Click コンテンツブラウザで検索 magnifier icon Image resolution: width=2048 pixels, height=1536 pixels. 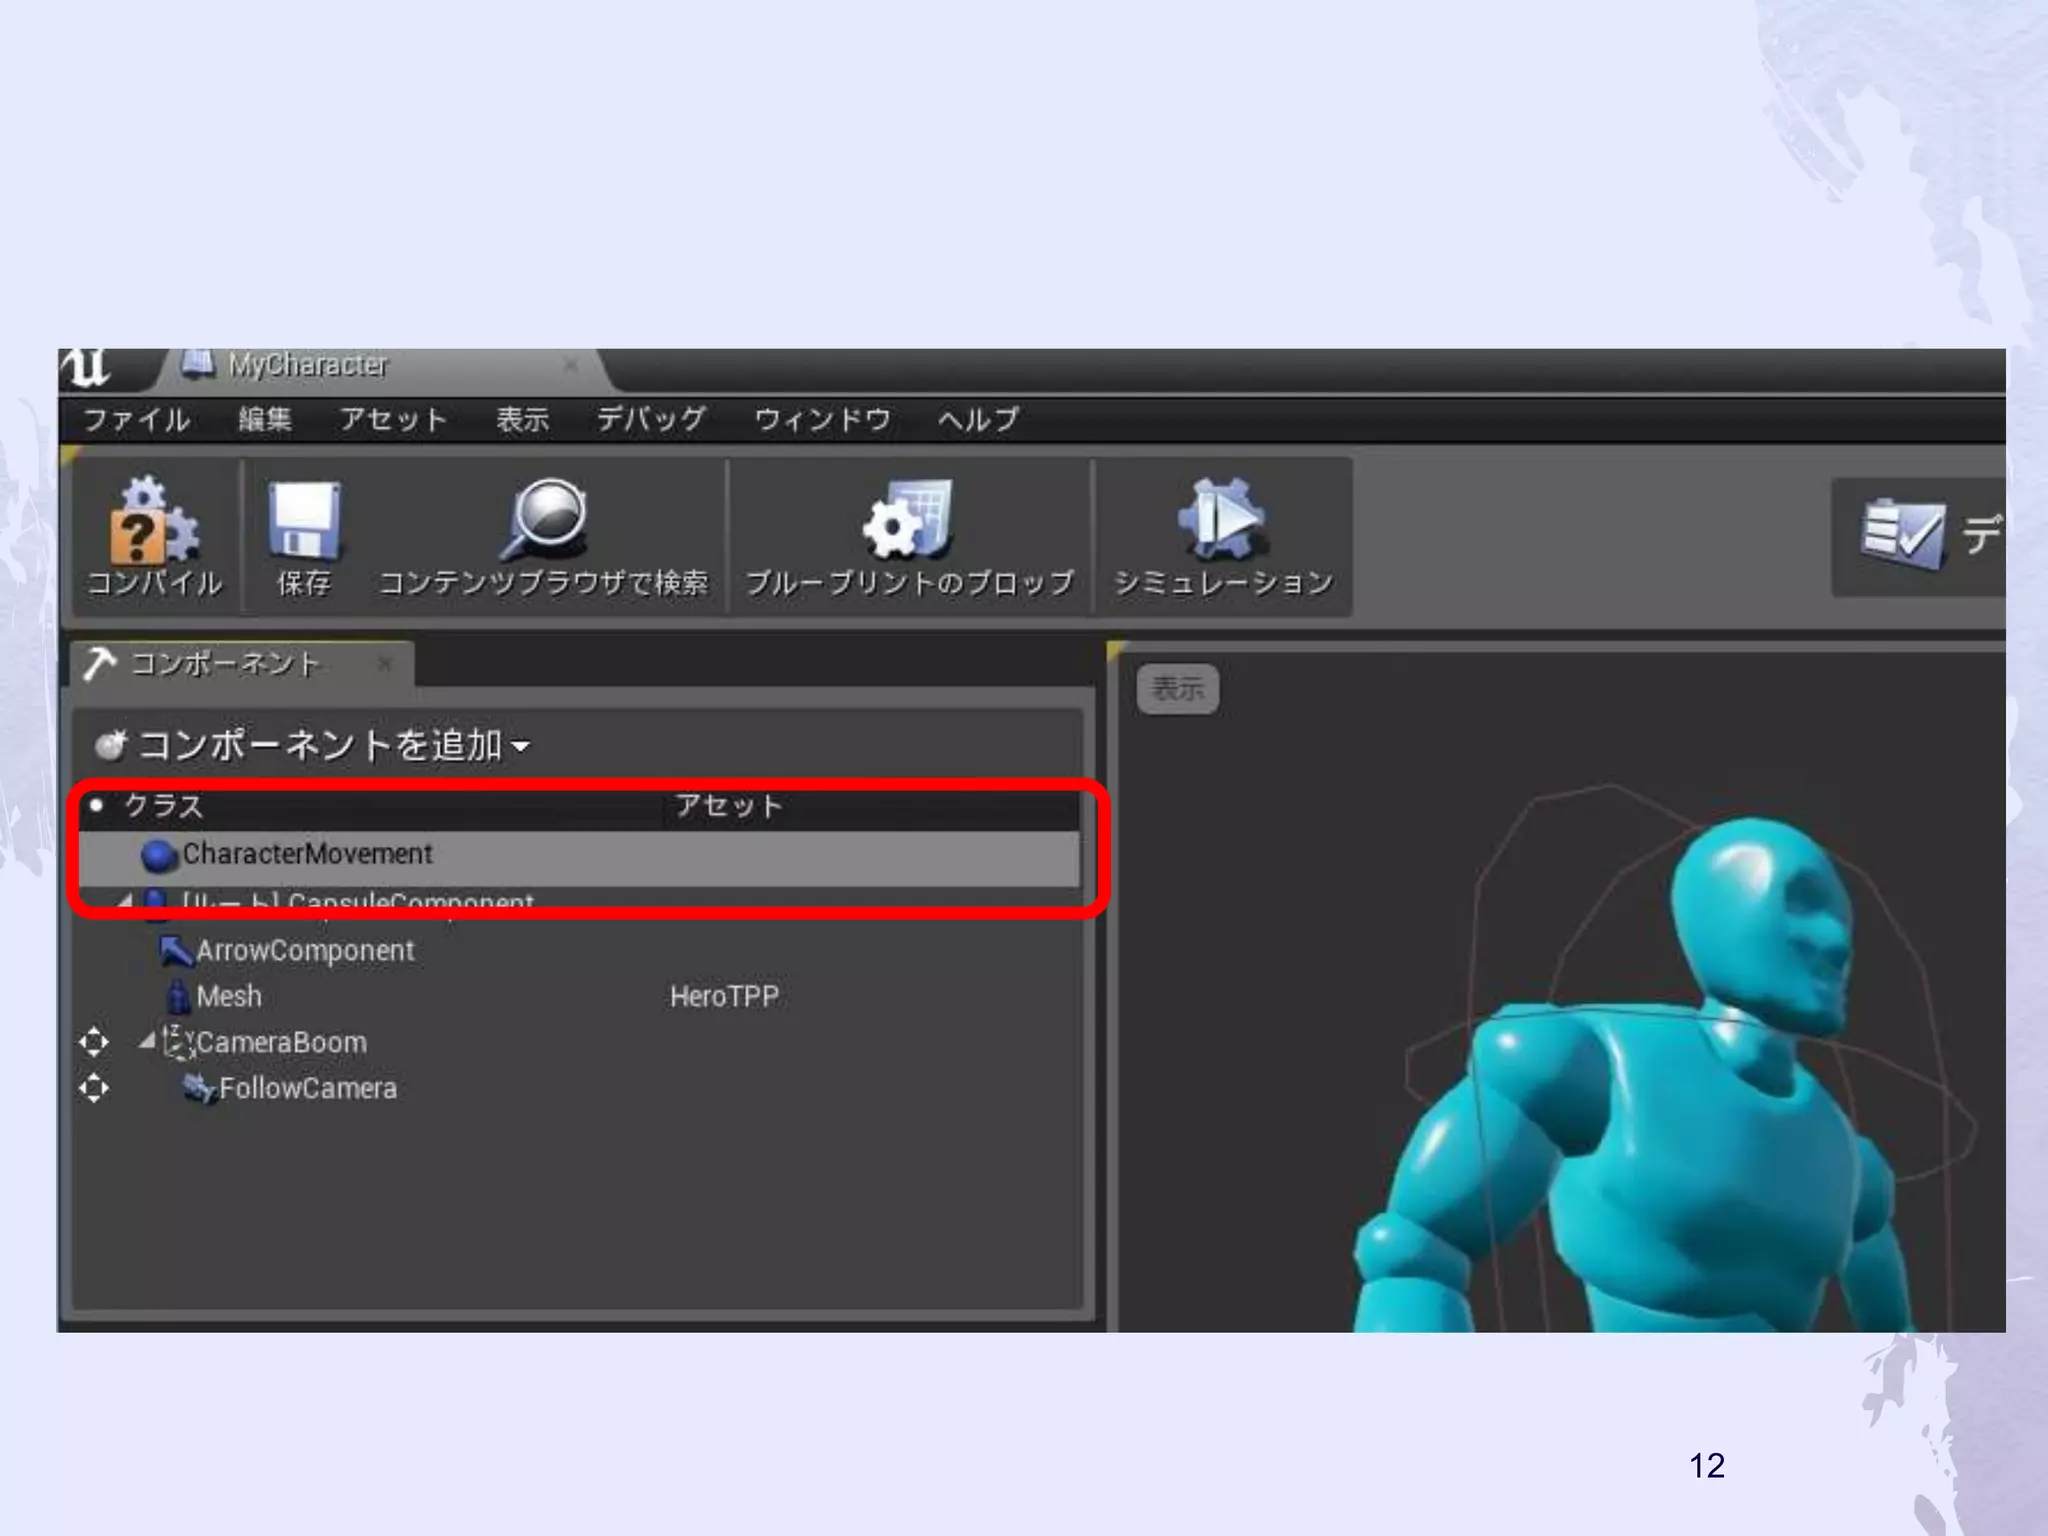[544, 519]
